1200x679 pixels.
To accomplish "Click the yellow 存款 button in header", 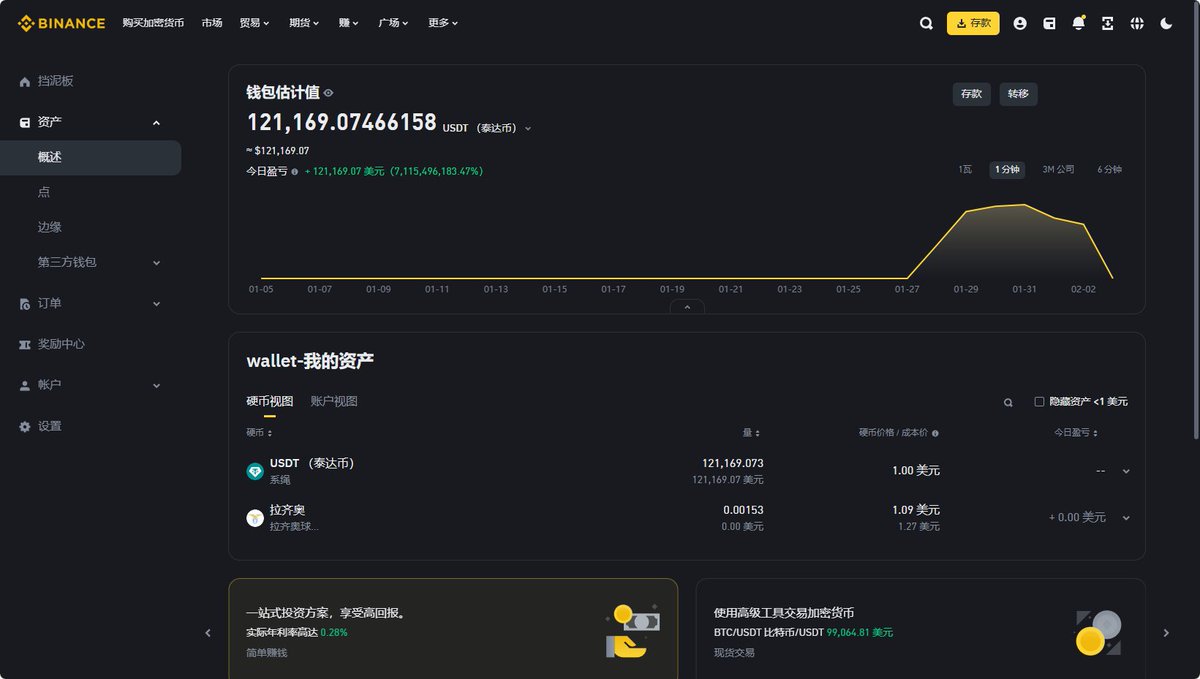I will (x=973, y=23).
